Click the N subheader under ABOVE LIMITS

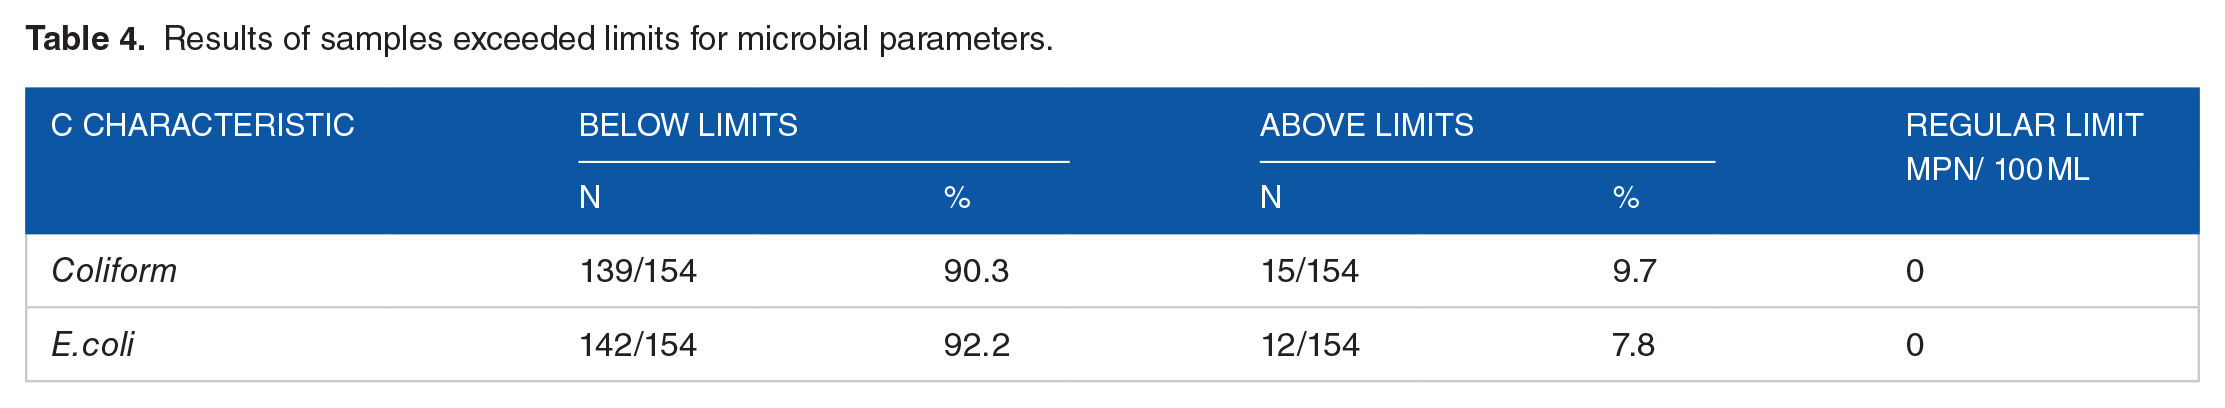pyautogui.click(x=1271, y=197)
